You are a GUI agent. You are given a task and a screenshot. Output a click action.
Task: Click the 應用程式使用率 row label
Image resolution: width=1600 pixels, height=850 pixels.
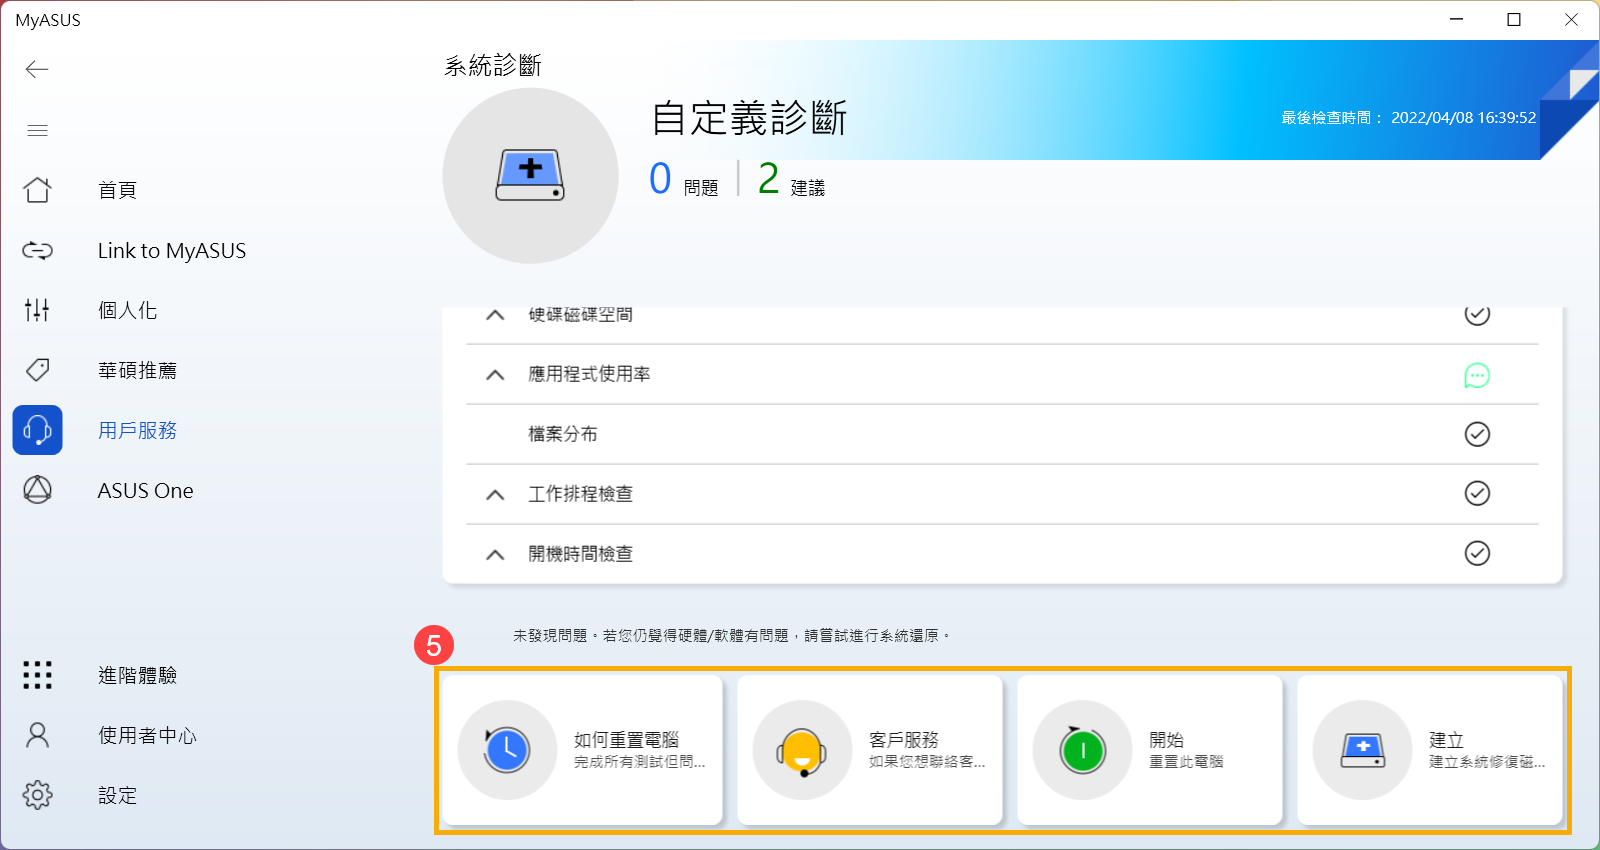click(x=589, y=374)
